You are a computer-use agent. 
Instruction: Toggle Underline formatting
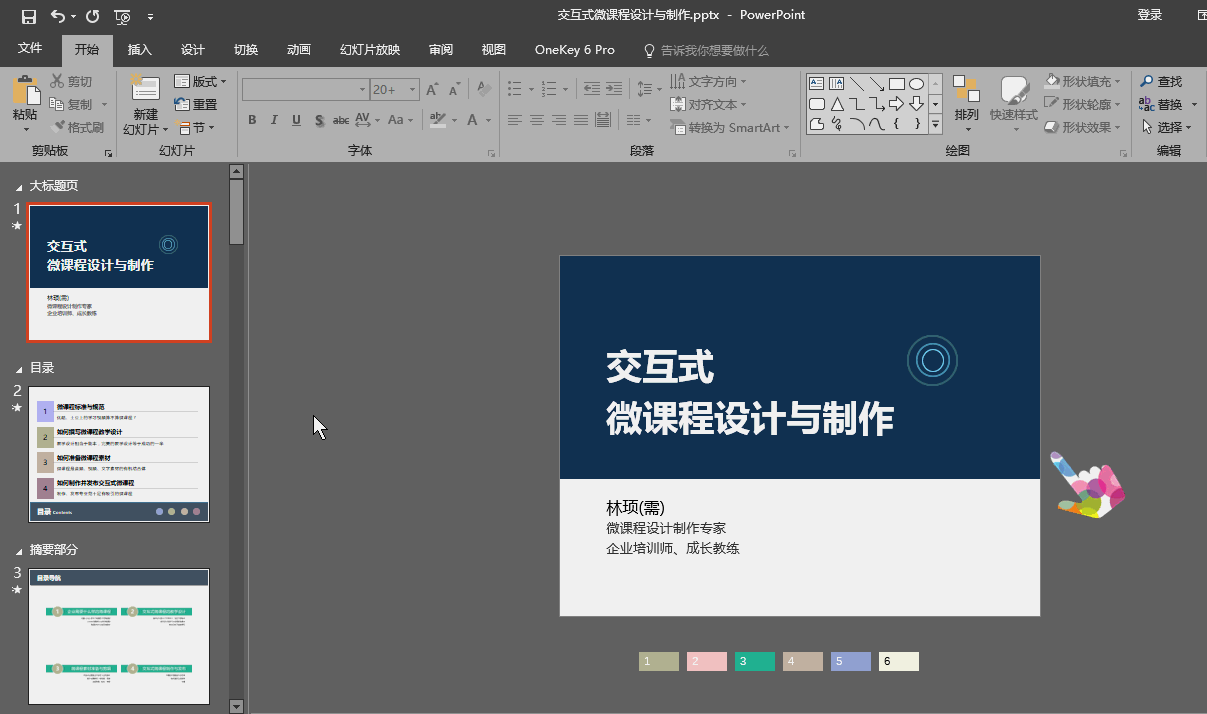tap(296, 120)
